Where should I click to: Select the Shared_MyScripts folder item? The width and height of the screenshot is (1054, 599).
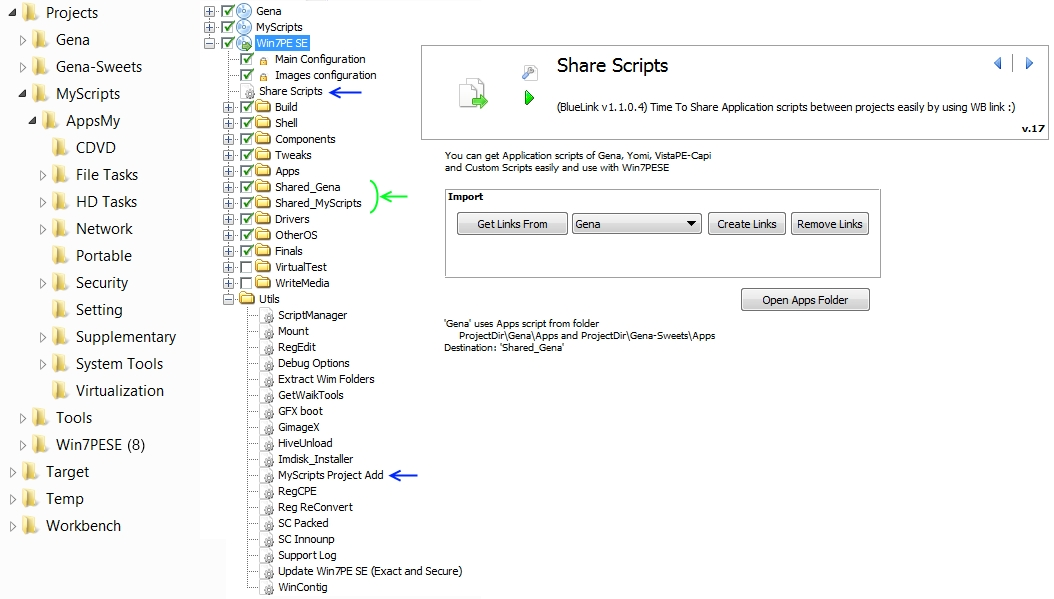click(x=318, y=202)
